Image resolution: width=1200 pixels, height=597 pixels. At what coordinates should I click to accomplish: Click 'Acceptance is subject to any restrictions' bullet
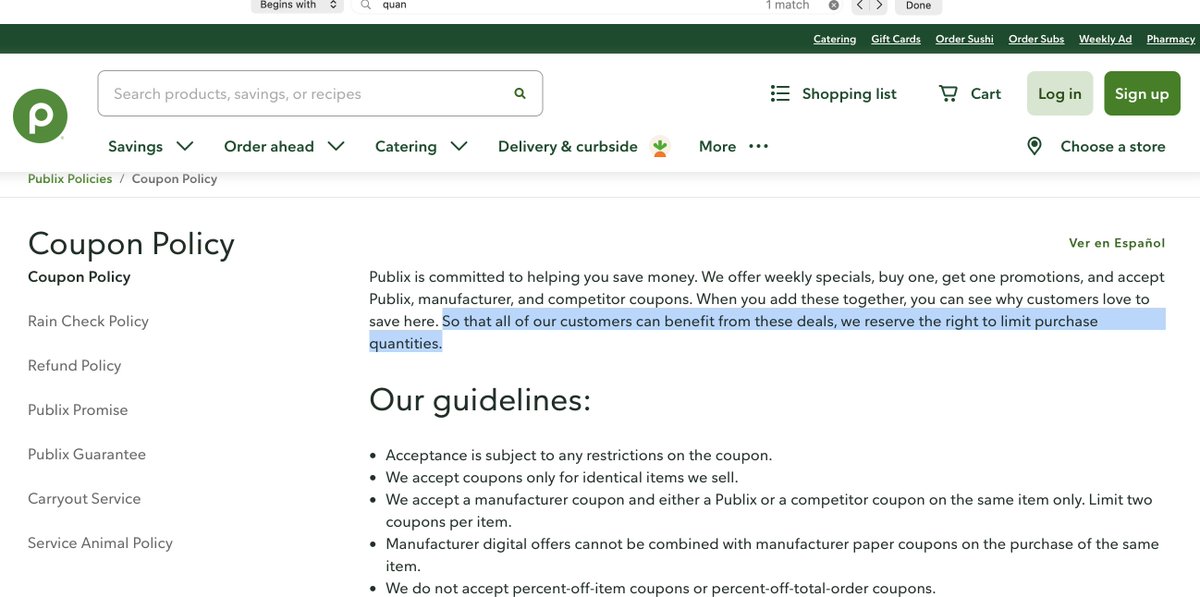[x=579, y=455]
